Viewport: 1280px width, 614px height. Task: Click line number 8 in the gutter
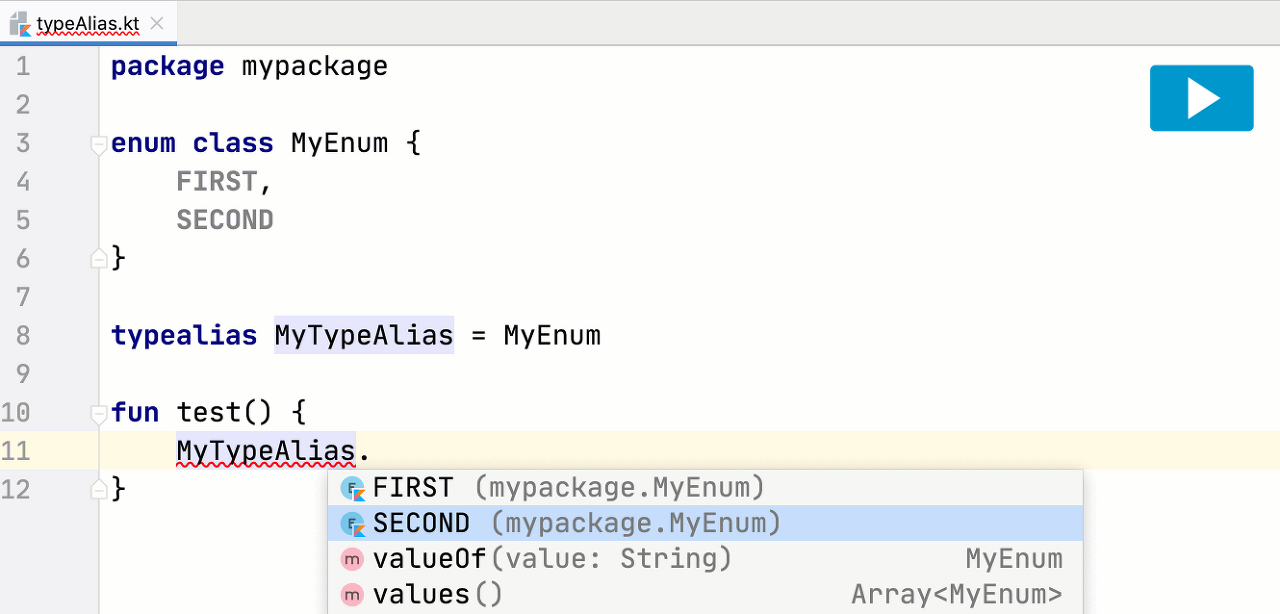pos(22,335)
